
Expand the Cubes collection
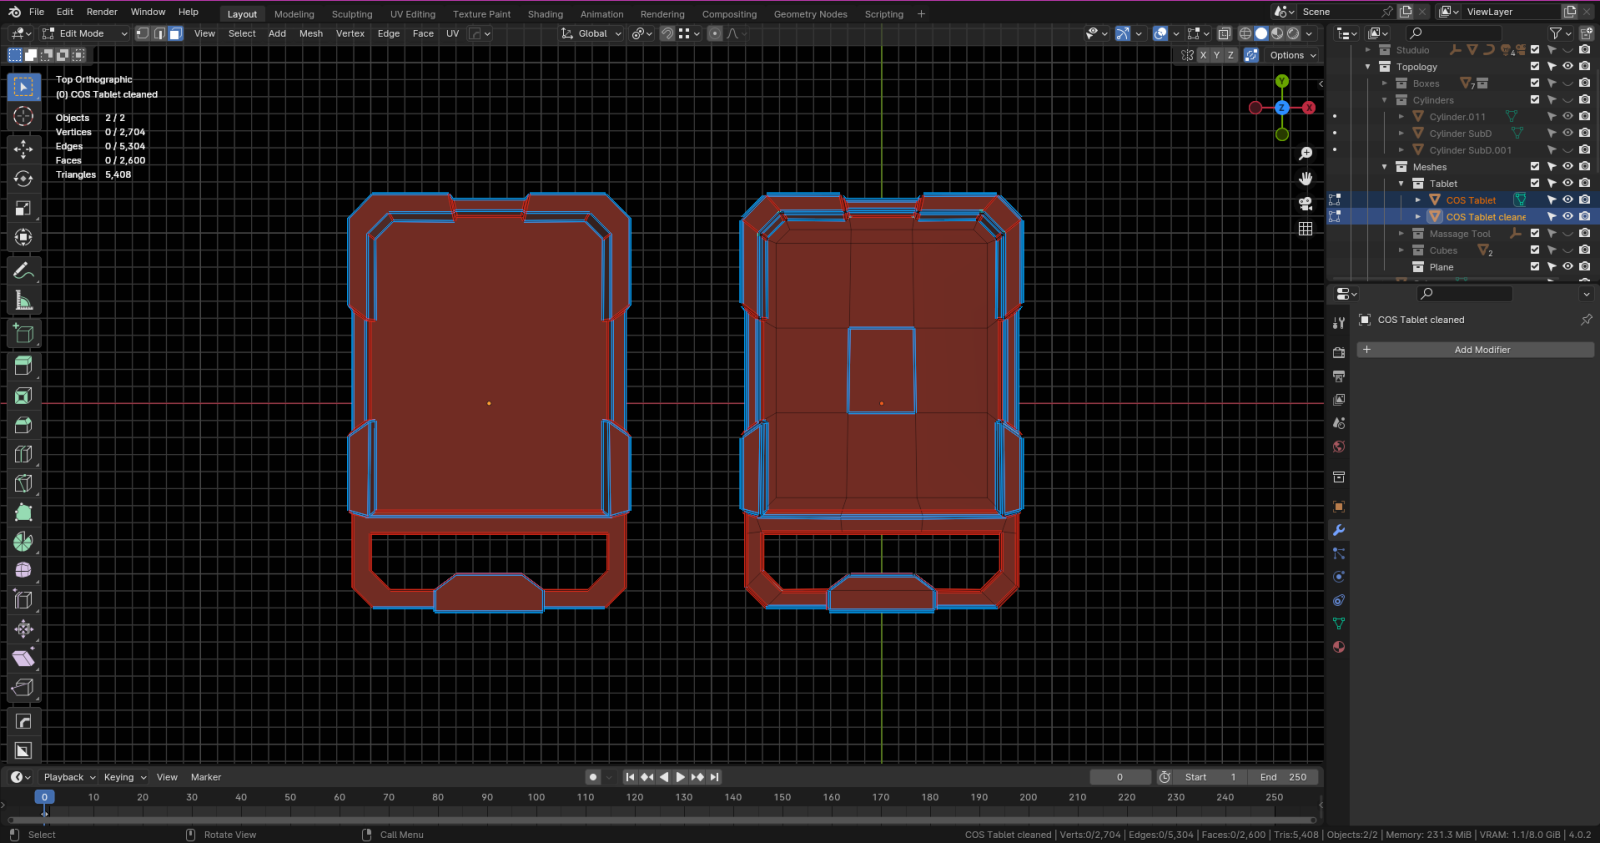click(x=1401, y=251)
